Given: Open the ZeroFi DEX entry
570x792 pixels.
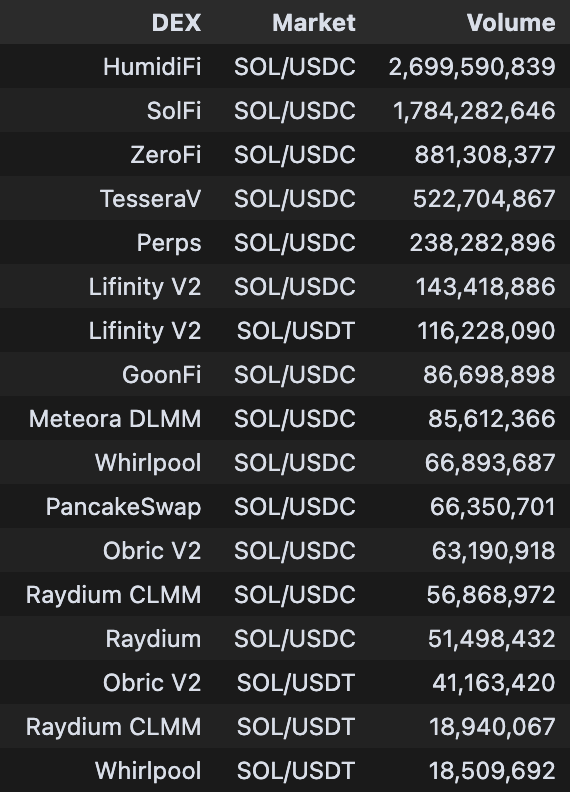Looking at the screenshot, I should [166, 155].
